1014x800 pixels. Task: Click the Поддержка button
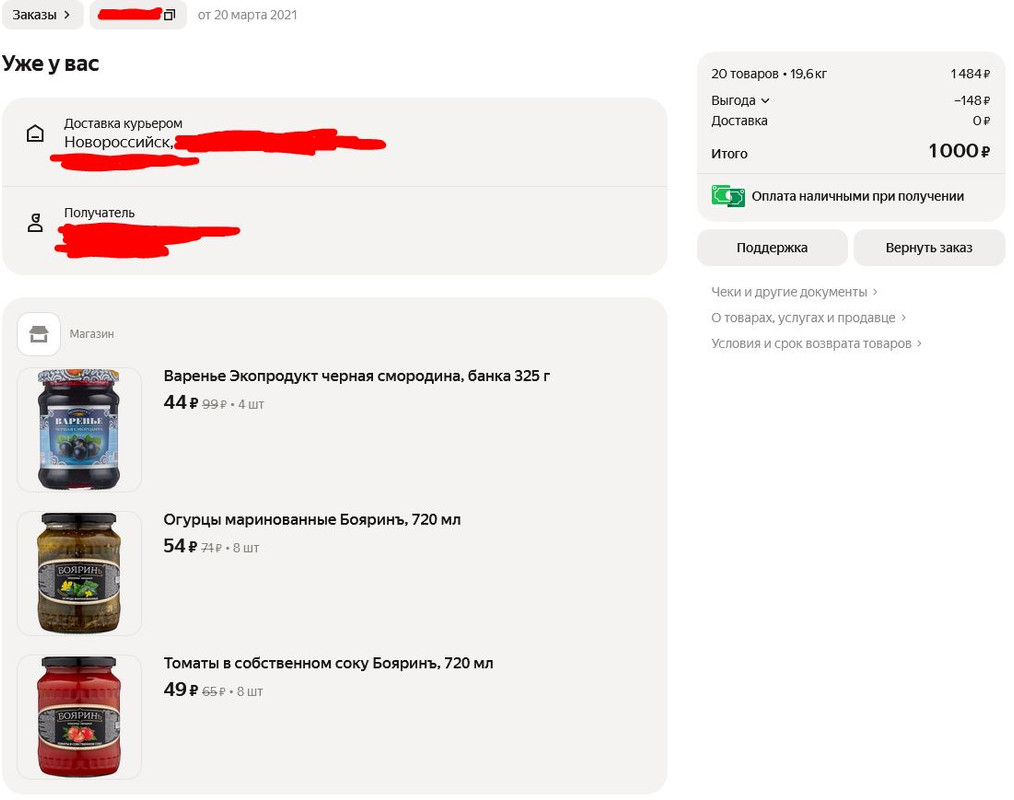pos(772,248)
